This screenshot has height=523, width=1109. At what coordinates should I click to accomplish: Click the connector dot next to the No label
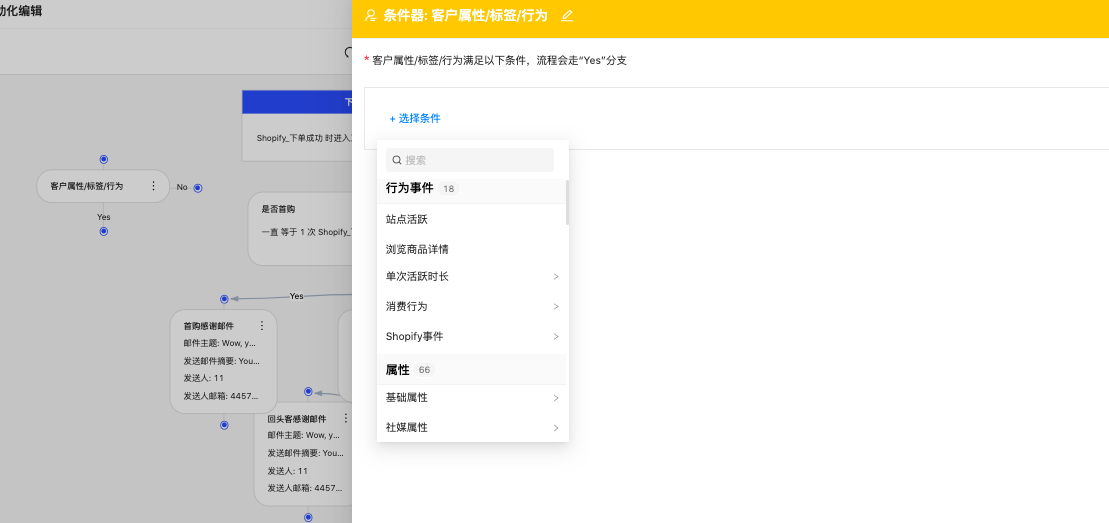click(x=198, y=188)
